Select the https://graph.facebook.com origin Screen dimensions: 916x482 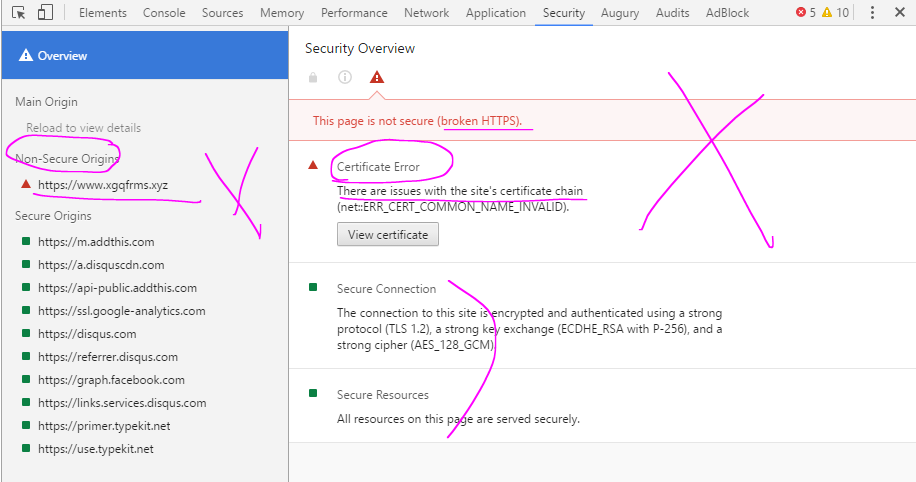coord(111,380)
